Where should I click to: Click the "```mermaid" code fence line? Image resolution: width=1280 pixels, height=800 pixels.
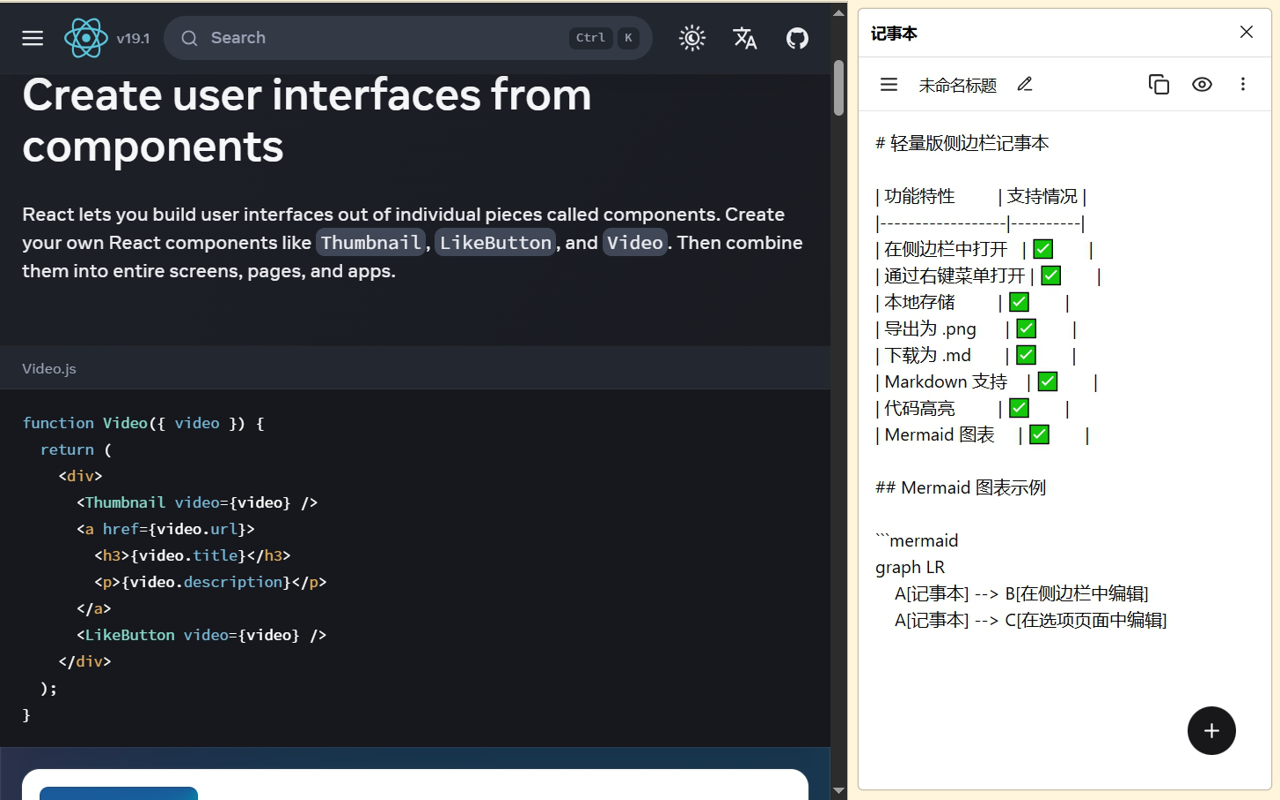[917, 541]
